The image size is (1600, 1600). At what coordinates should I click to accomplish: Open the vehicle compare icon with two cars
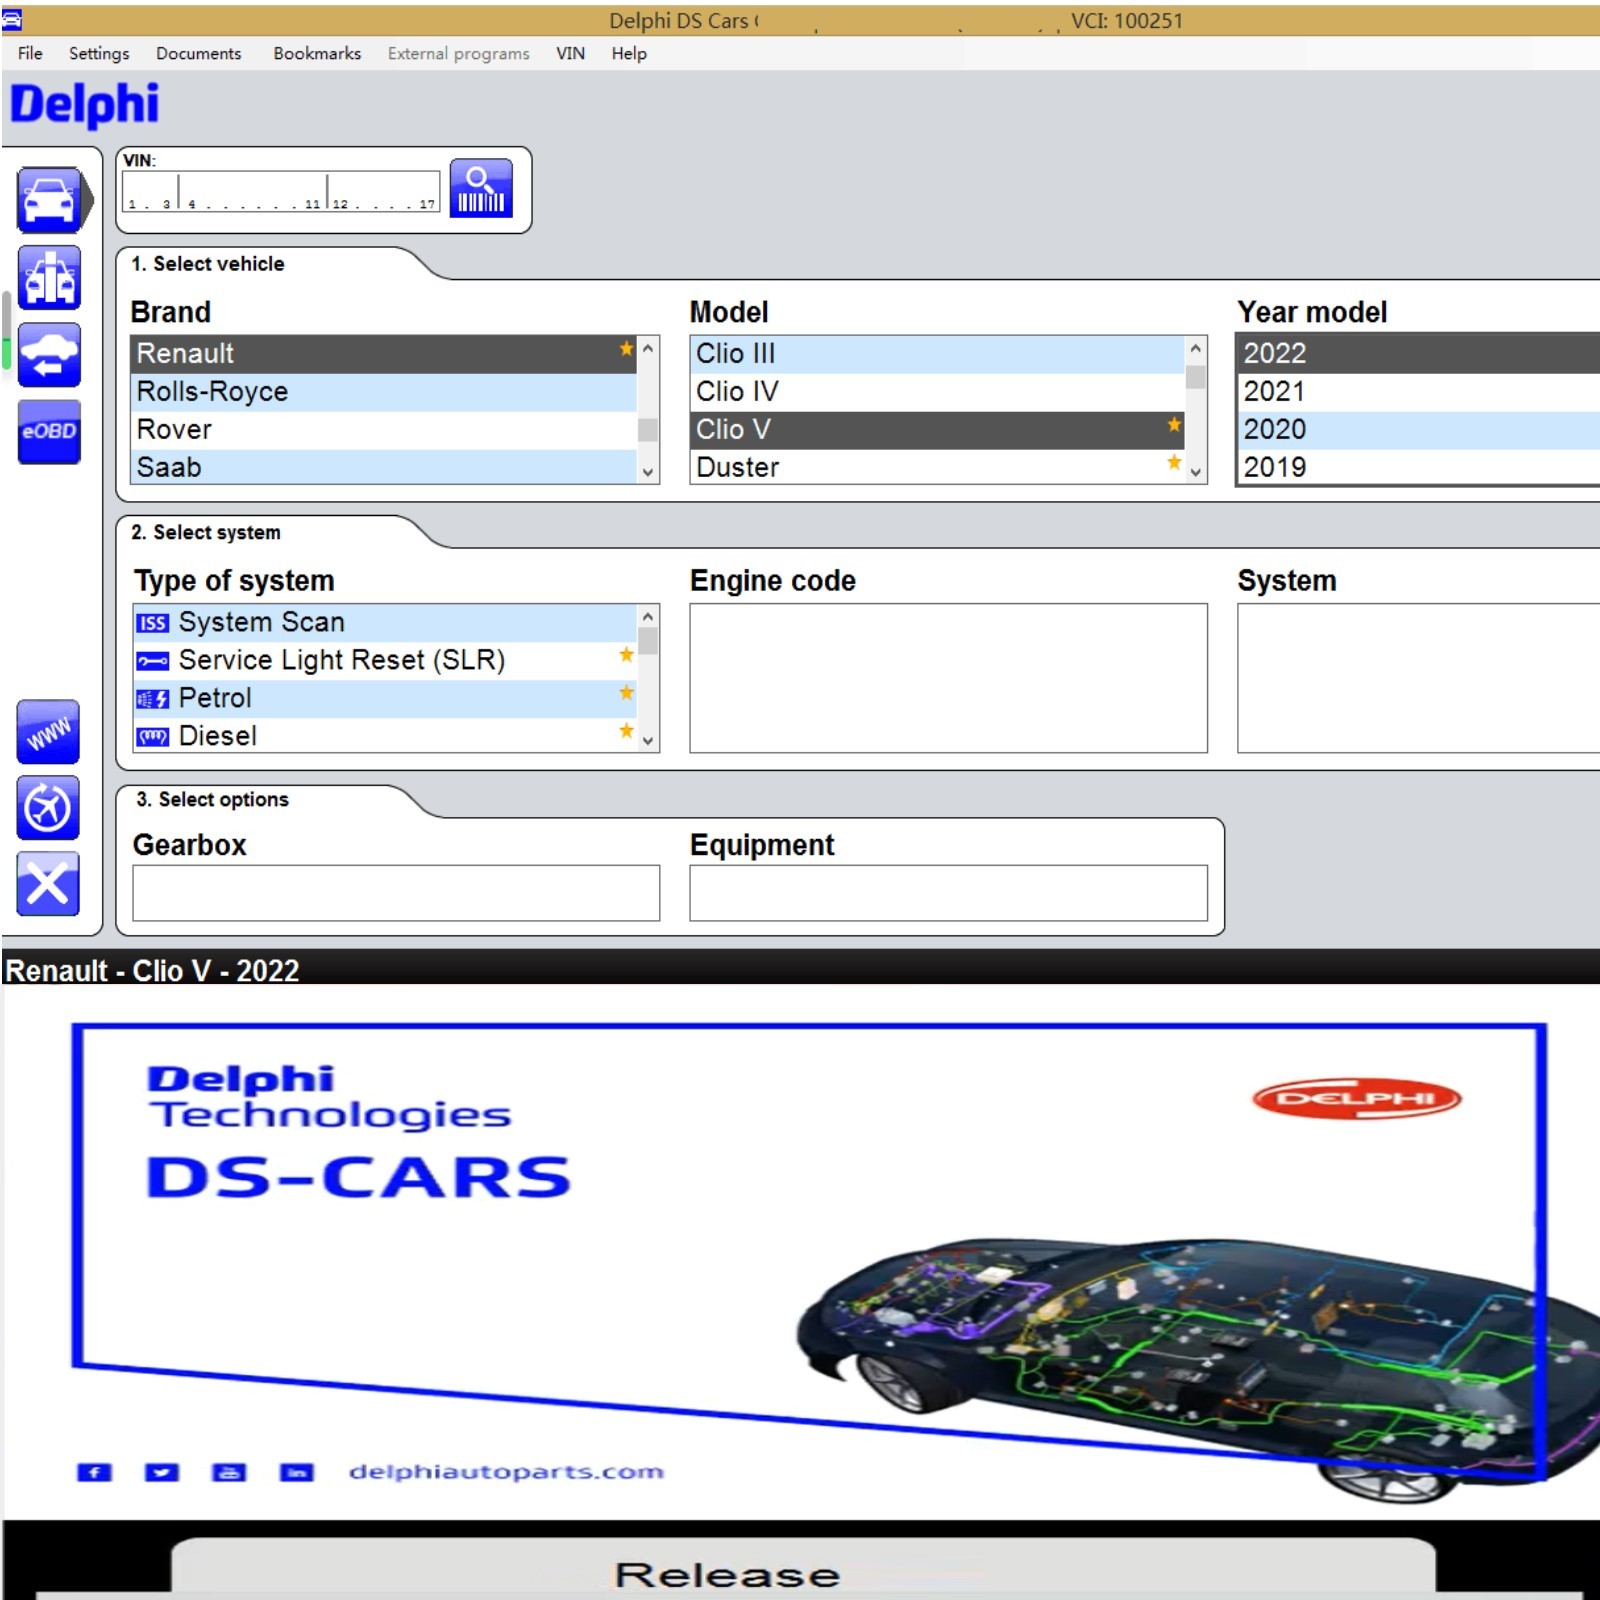[x=49, y=278]
